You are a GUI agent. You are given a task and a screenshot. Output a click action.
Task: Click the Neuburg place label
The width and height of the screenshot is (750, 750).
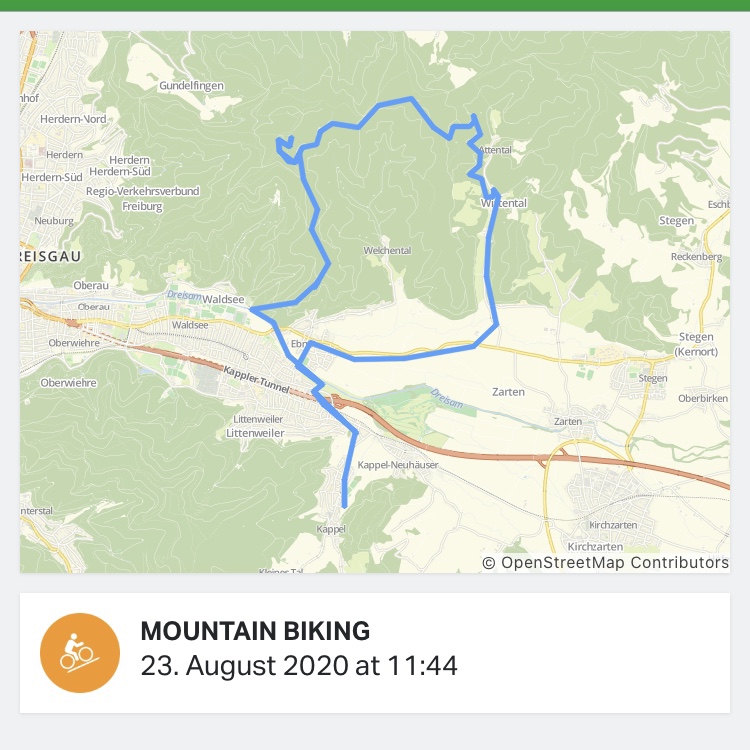point(55,220)
